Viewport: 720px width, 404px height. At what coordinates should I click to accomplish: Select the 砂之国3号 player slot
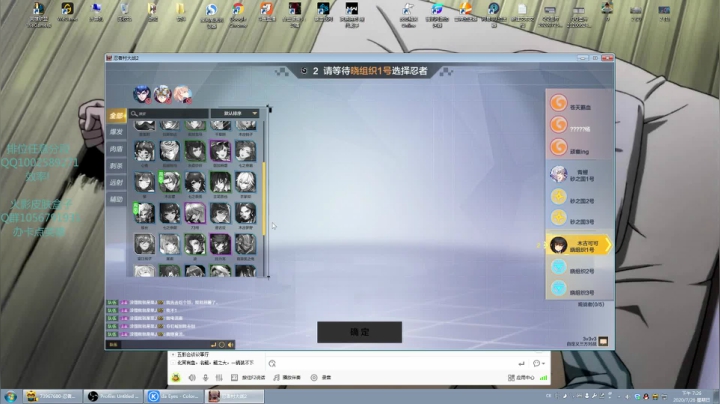click(579, 219)
